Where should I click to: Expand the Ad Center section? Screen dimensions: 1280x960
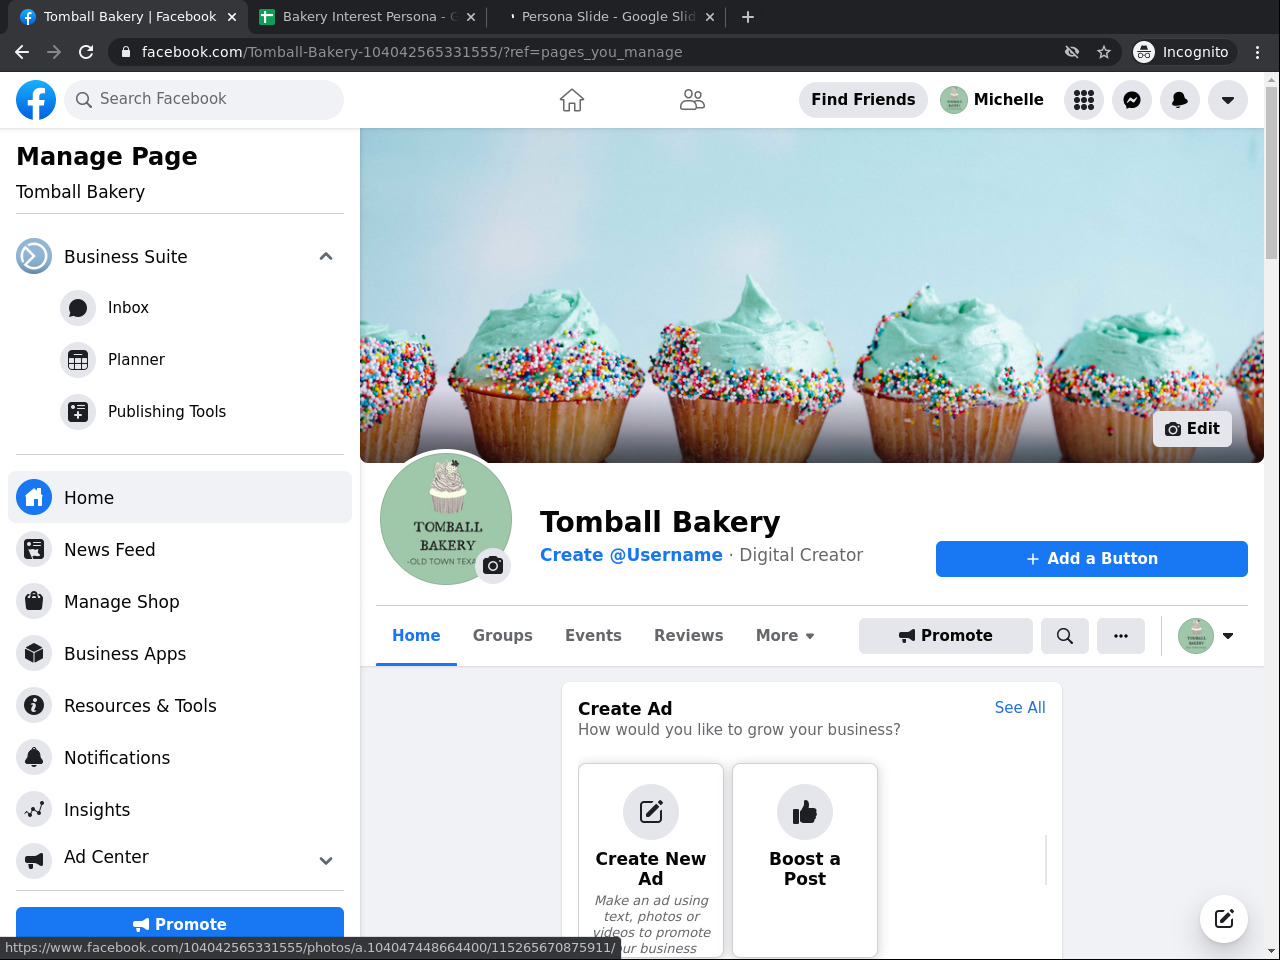coord(326,860)
